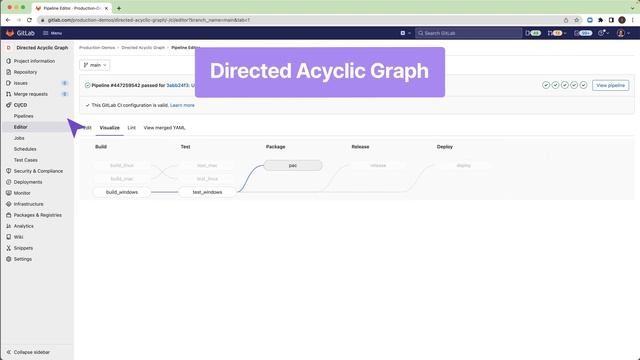The width and height of the screenshot is (640, 360).
Task: Click the Wiki sidebar icon
Action: pos(9,237)
